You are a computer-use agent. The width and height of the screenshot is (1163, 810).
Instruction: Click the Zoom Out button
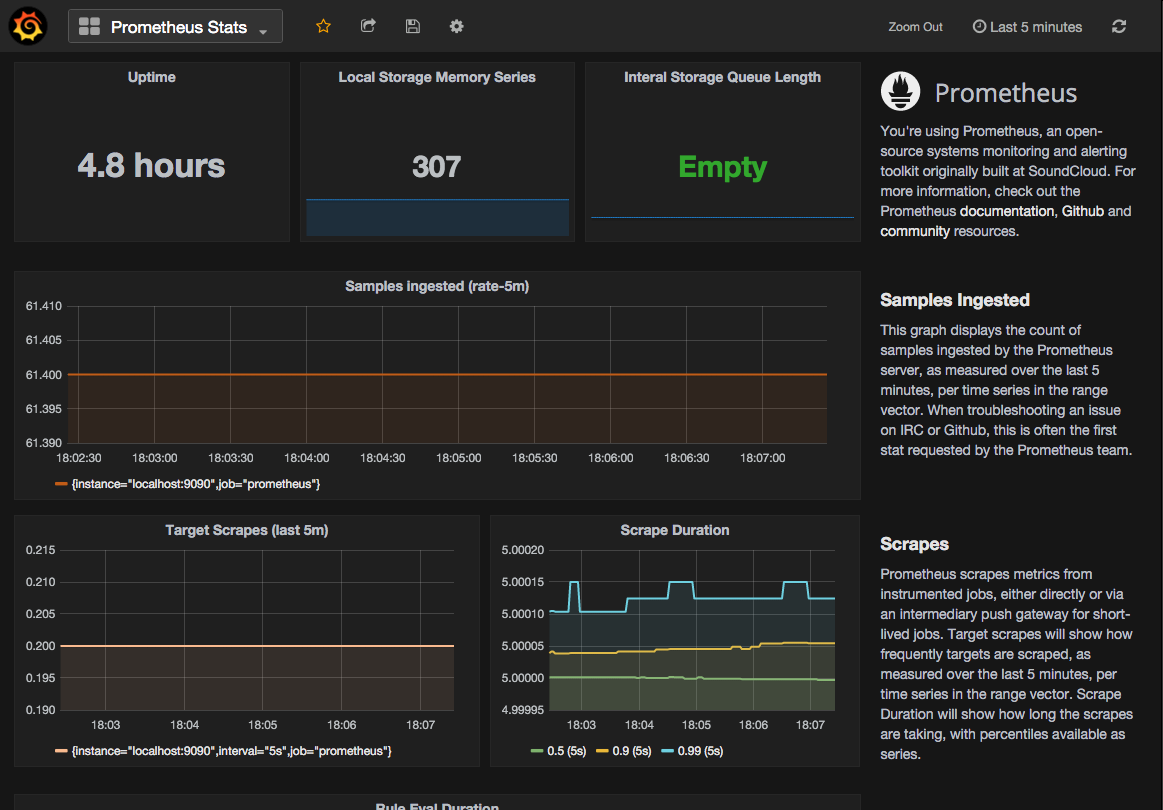[x=915, y=27]
